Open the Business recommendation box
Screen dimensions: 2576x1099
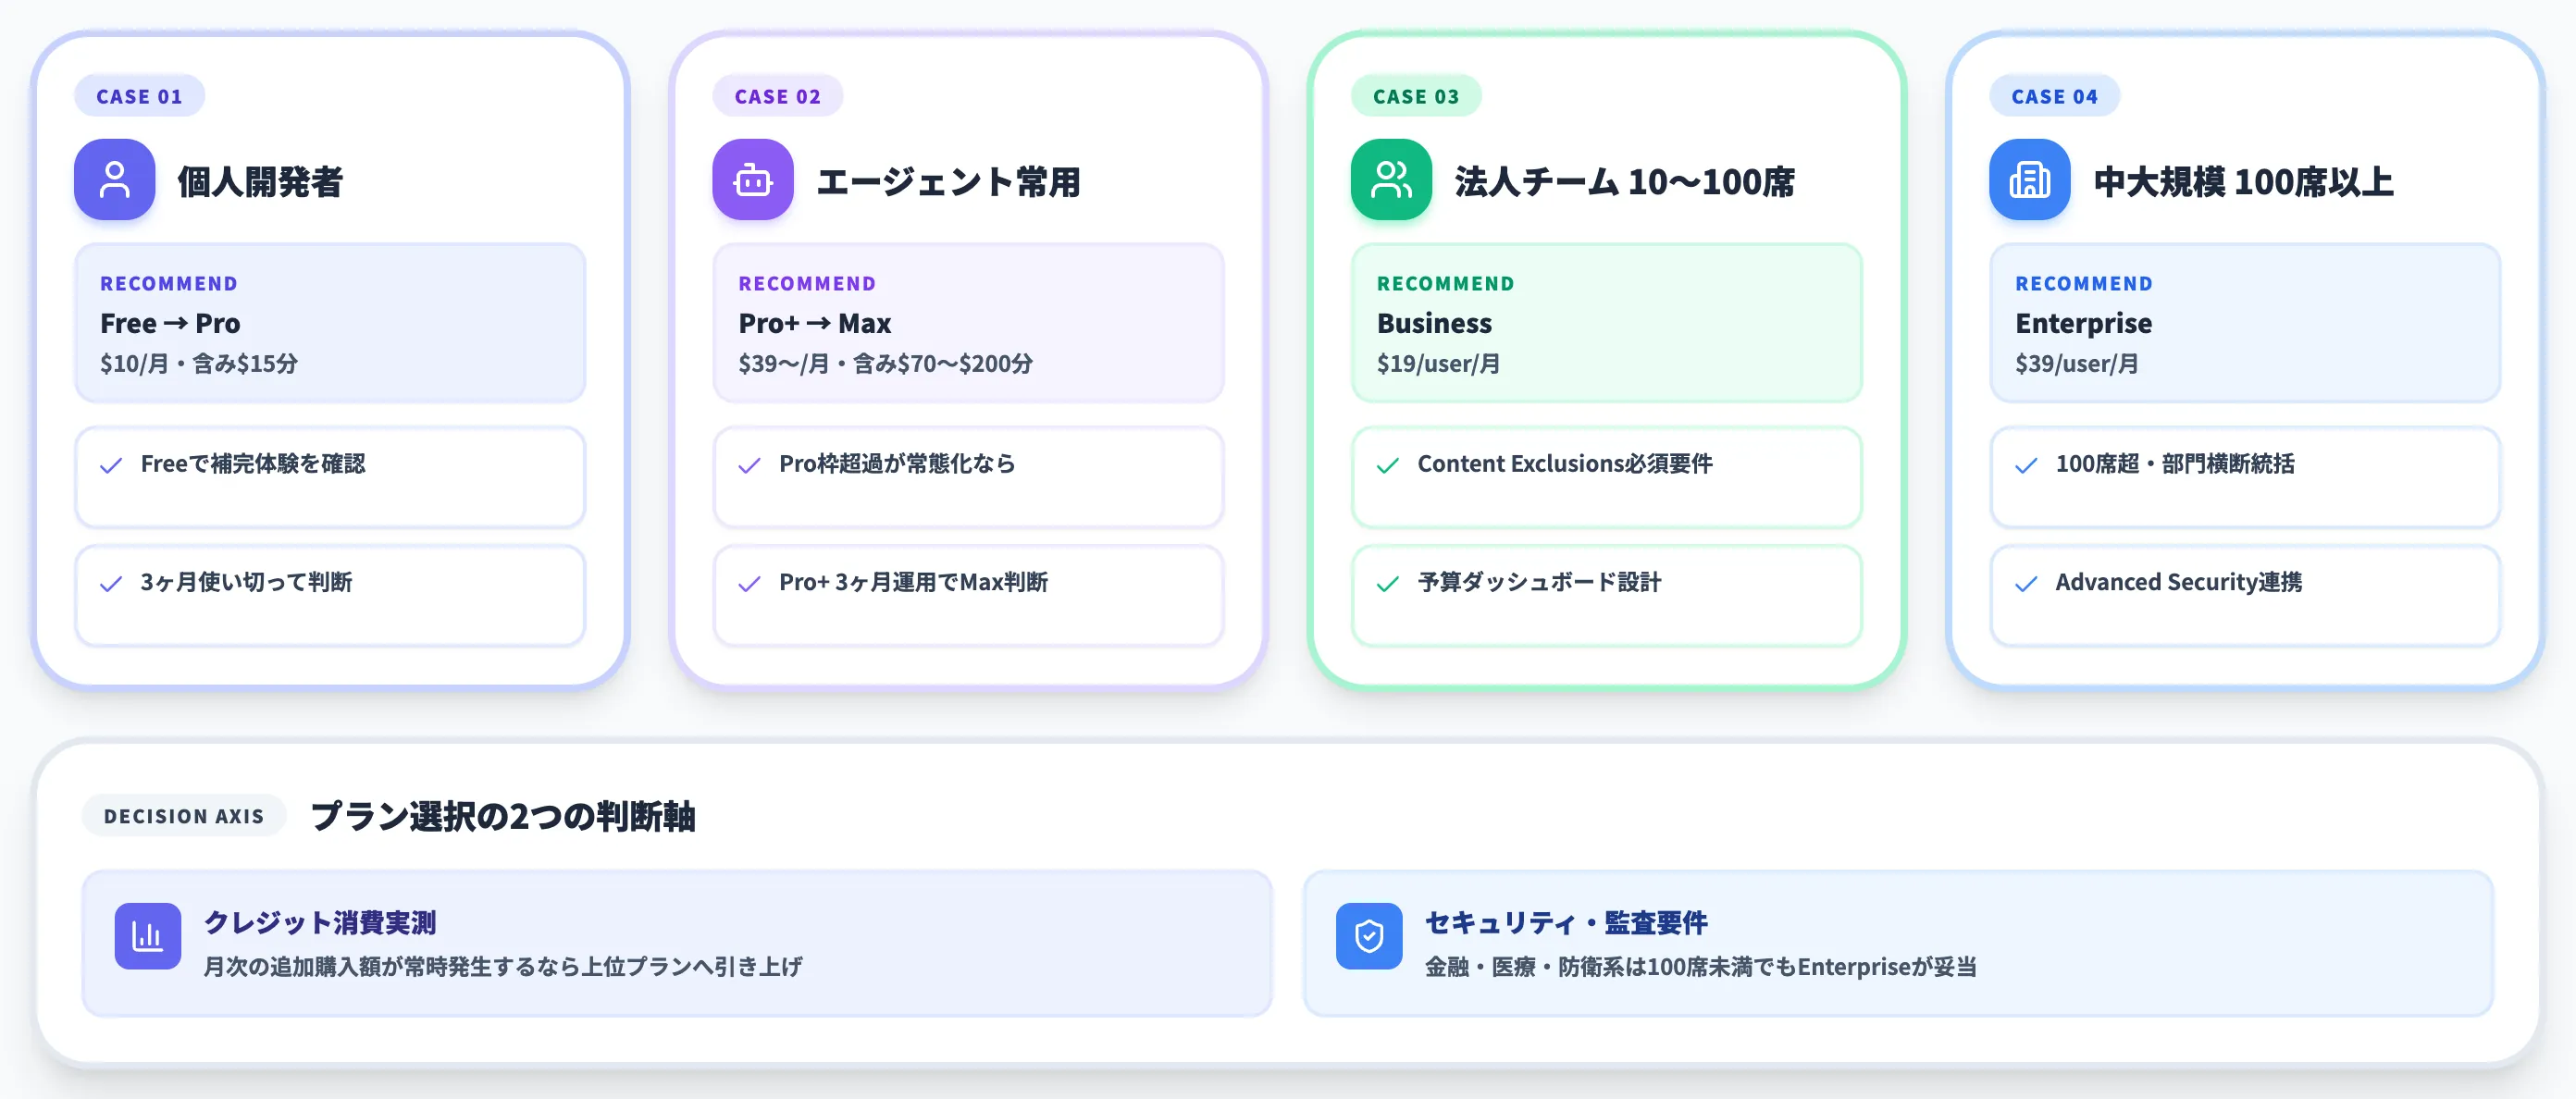(x=1606, y=323)
